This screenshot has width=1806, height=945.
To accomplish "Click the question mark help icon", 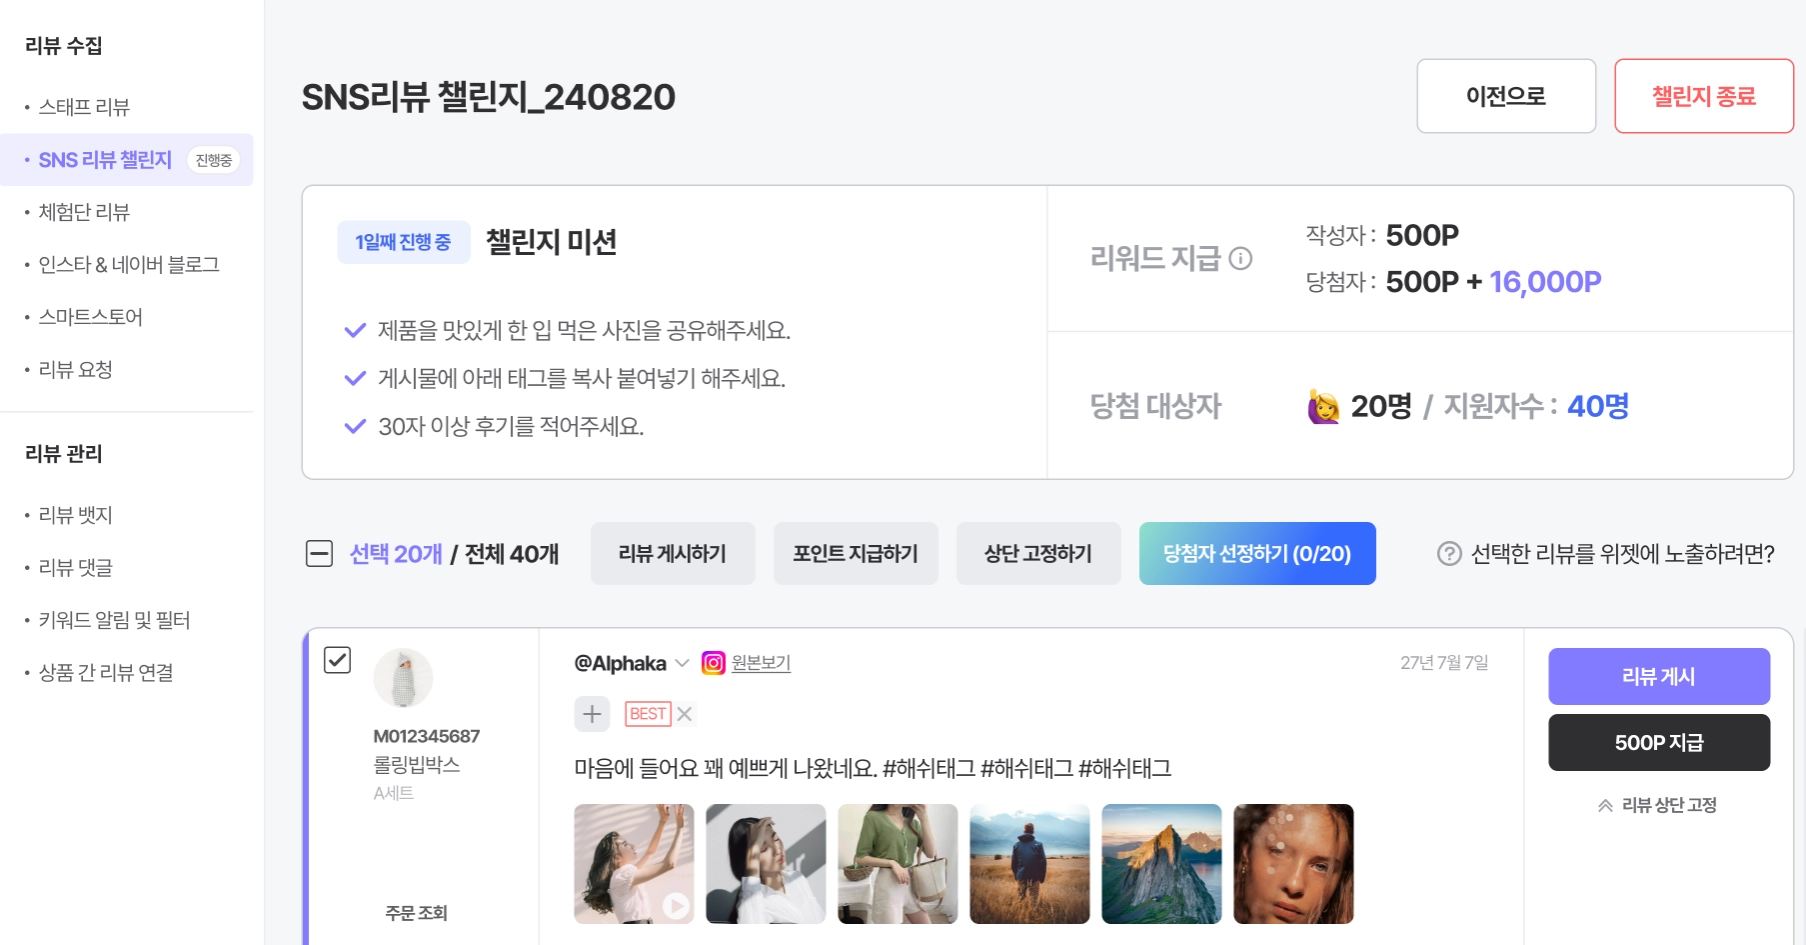I will coord(1449,554).
